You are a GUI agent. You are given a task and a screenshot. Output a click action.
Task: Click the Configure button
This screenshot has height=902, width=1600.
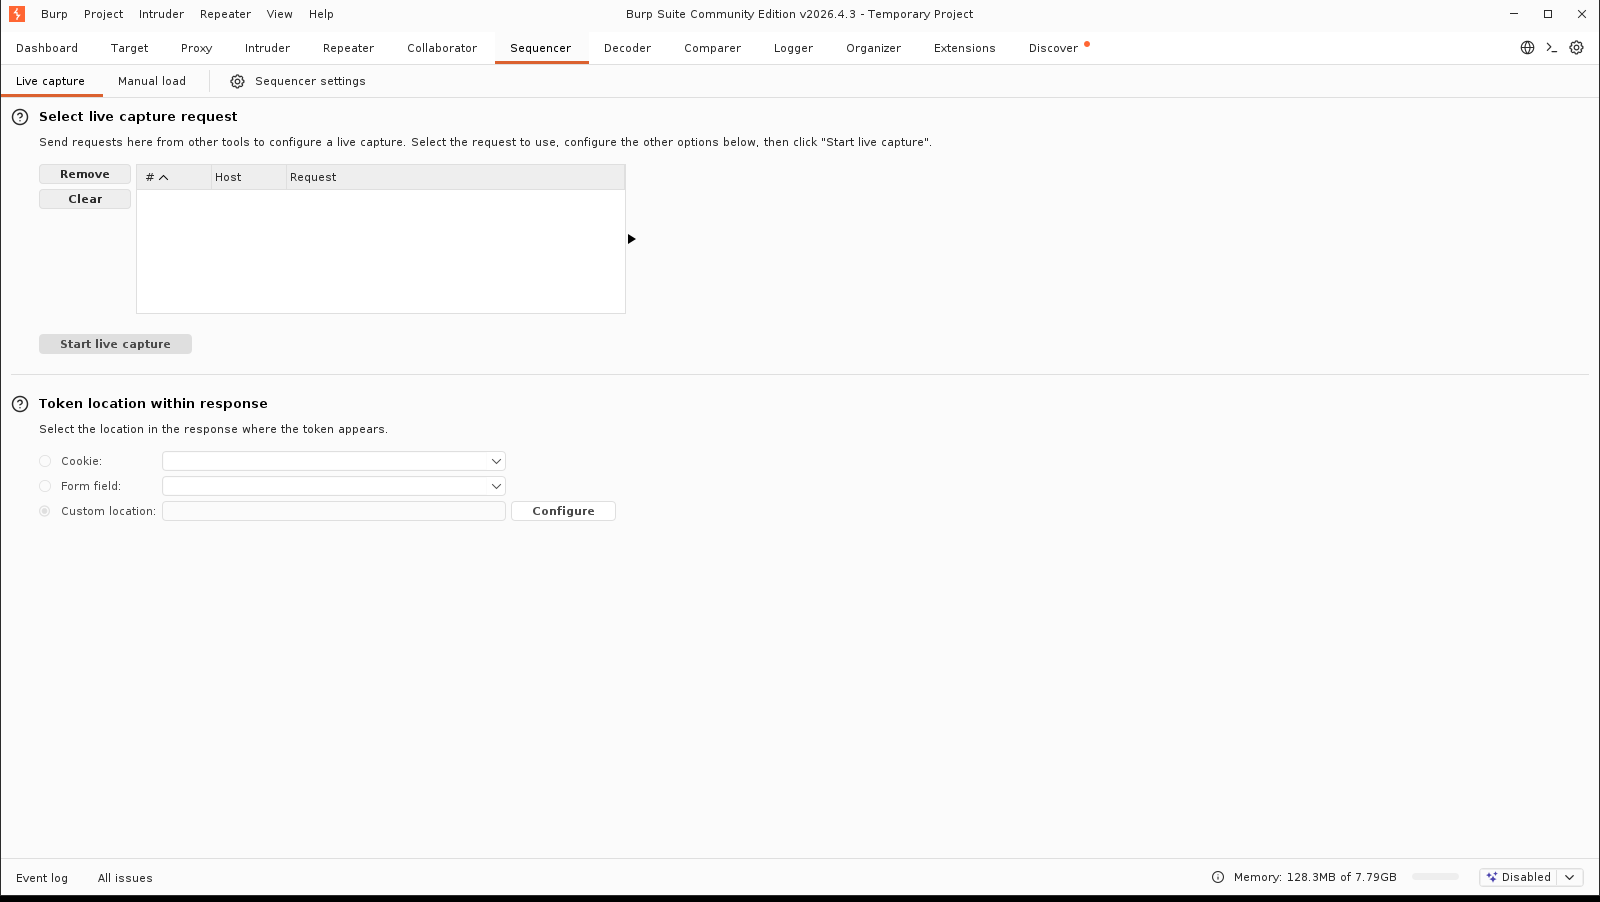click(x=563, y=511)
